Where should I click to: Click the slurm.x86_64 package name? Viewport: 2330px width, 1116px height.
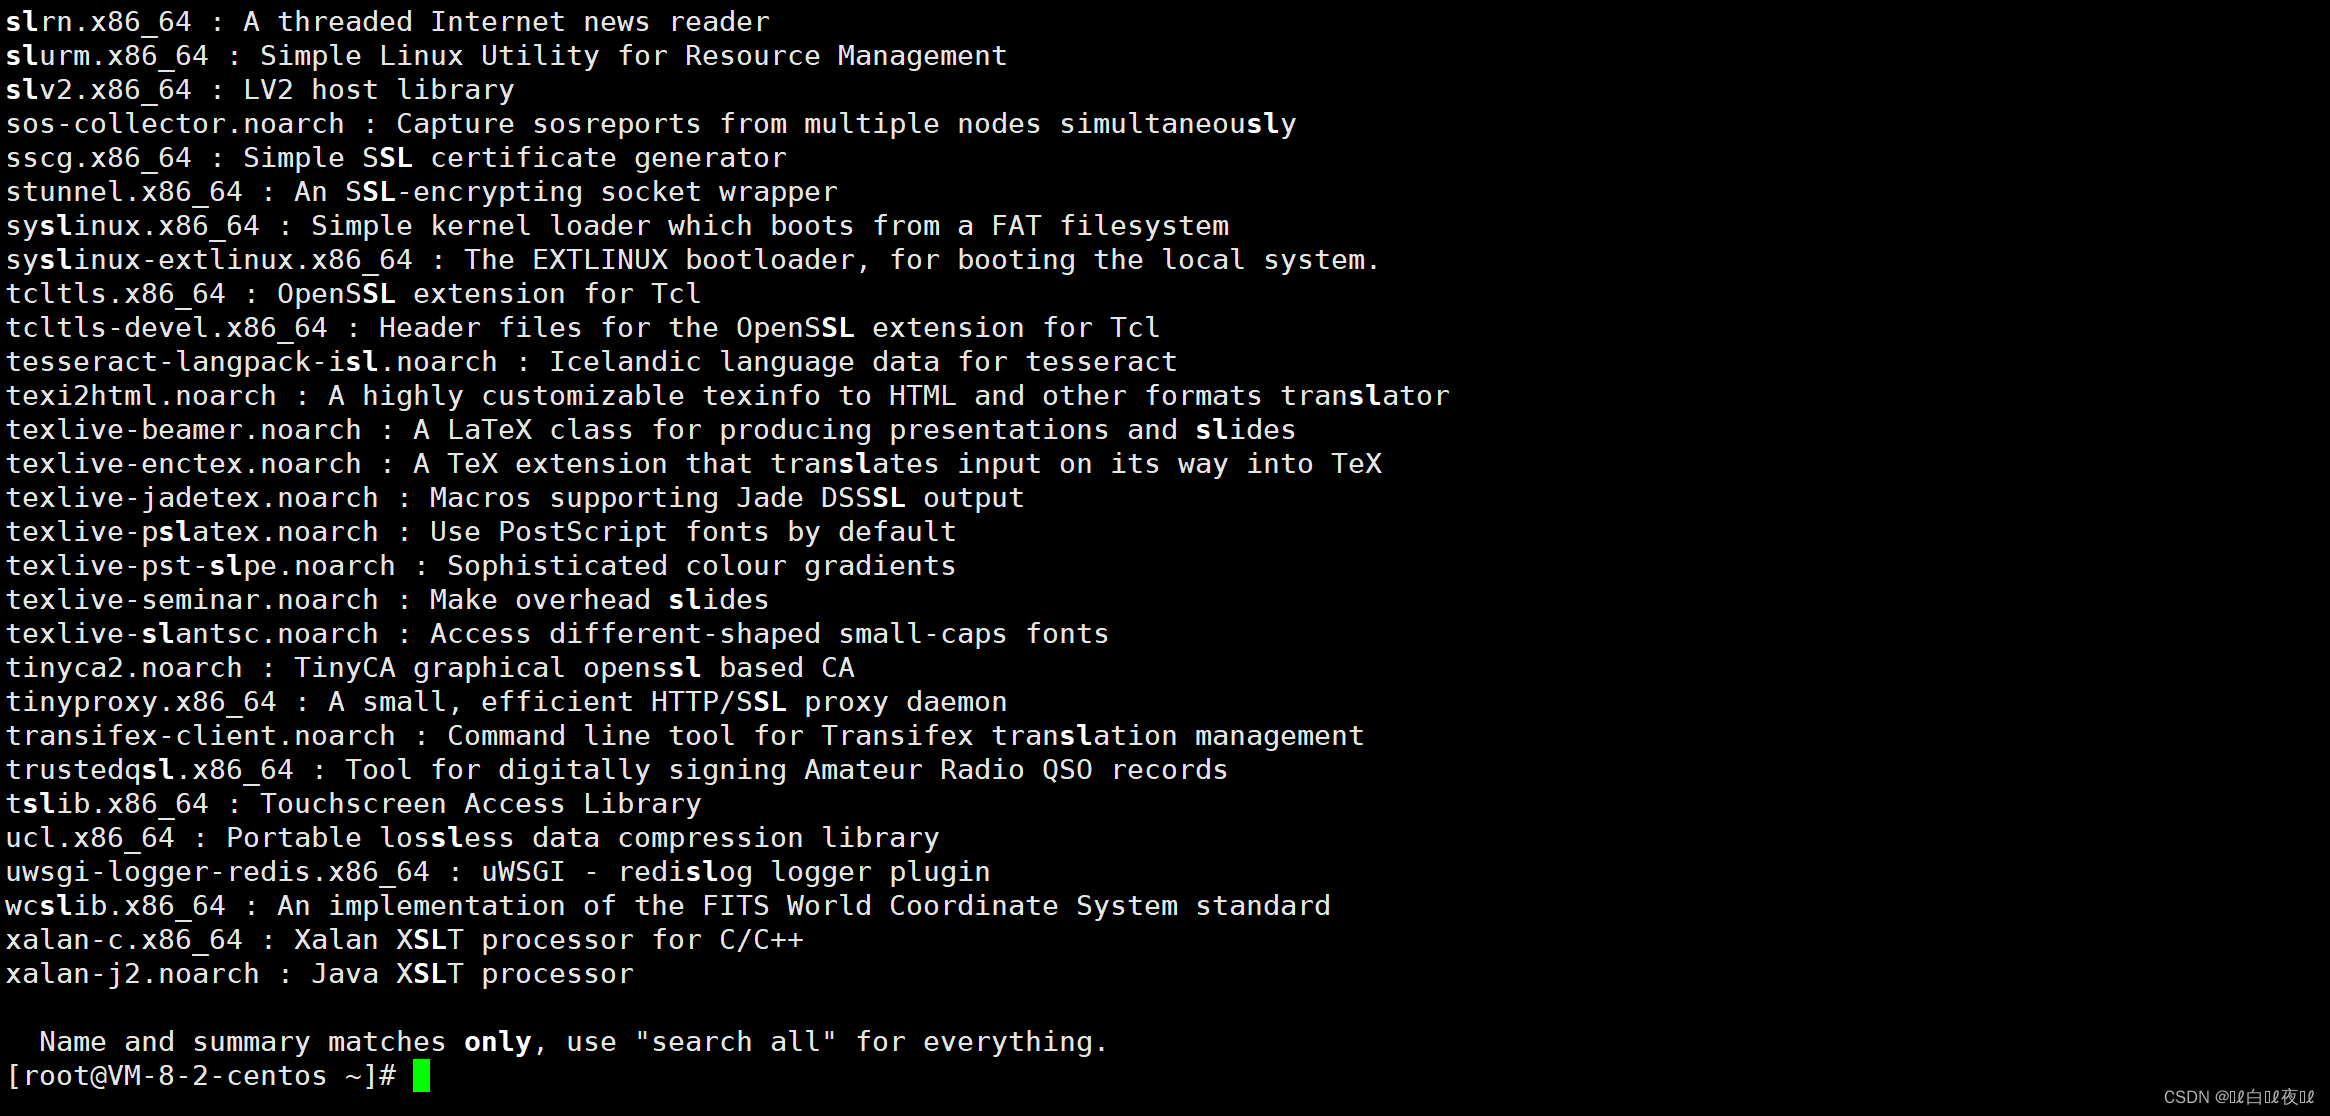pyautogui.click(x=107, y=56)
